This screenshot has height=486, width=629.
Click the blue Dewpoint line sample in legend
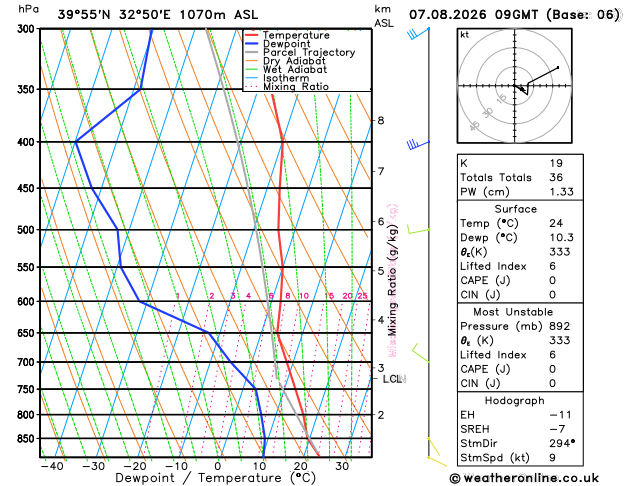(252, 44)
